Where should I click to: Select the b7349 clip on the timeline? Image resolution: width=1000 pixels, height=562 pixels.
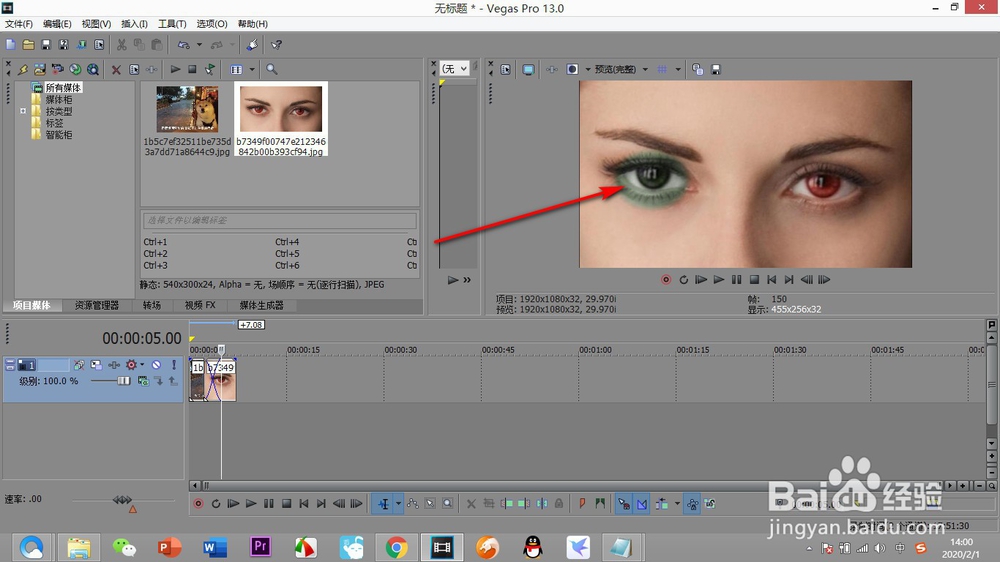[223, 381]
